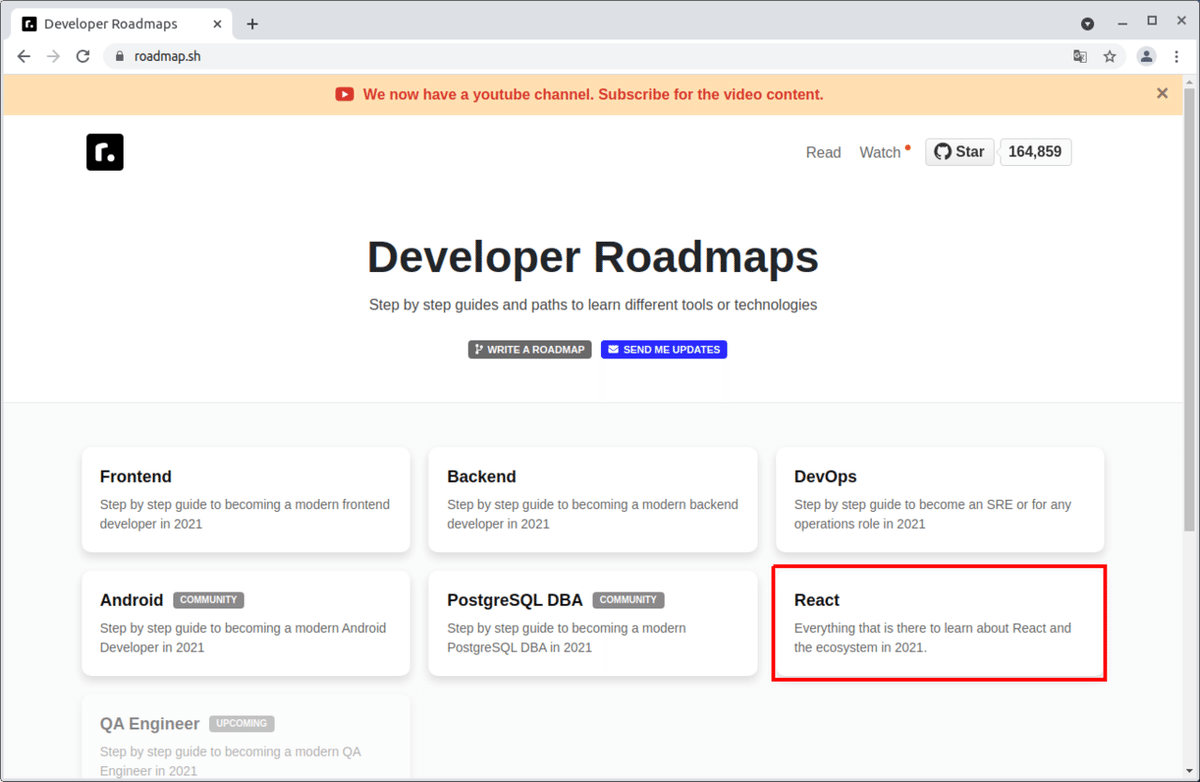Click the 164,859 star count link
The height and width of the screenshot is (782, 1200).
tap(1035, 151)
